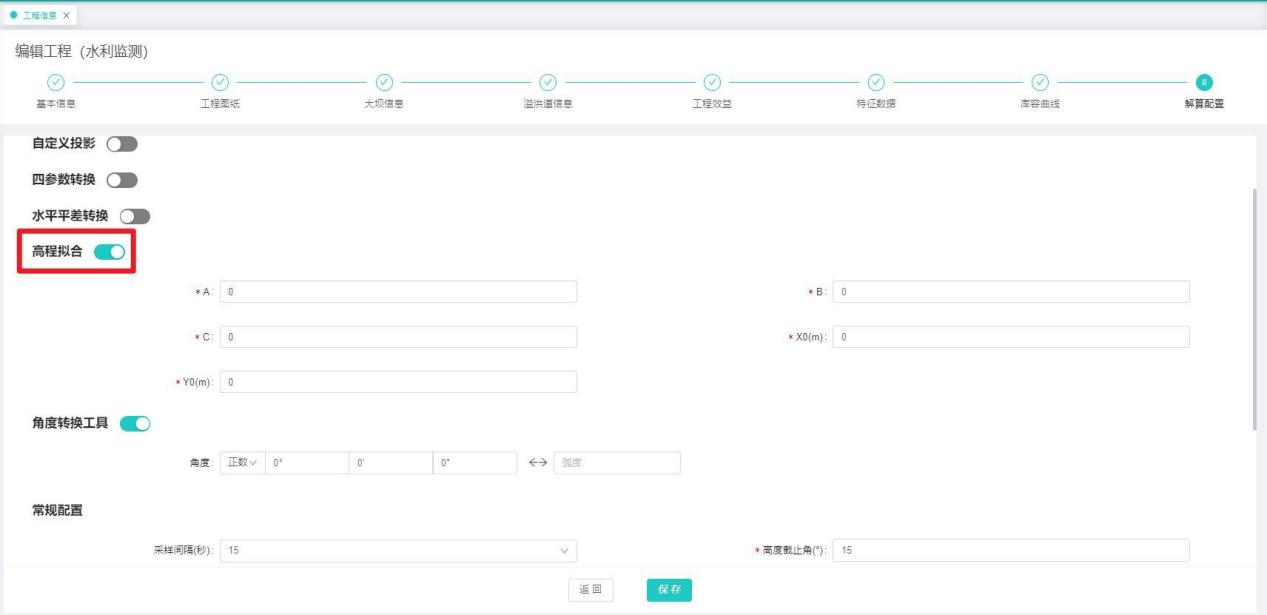Viewport: 1267px width, 615px height.
Task: Expand the 正数 angle sign selector
Action: 242,463
